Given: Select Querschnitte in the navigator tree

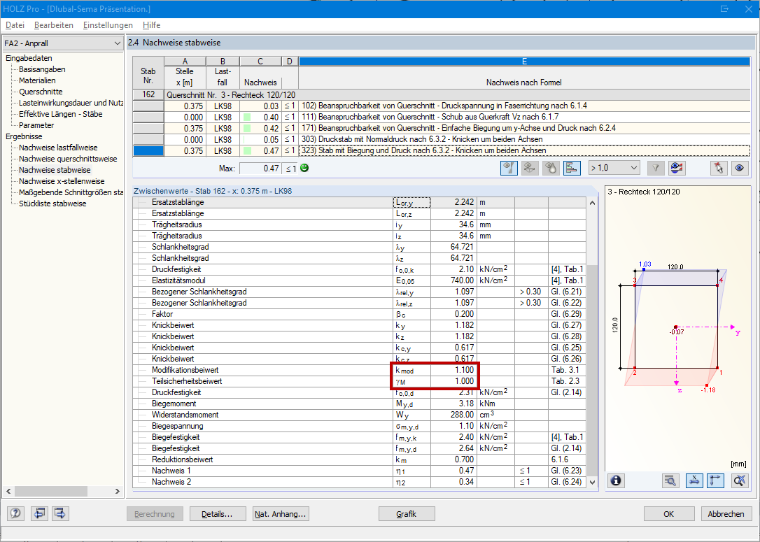Looking at the screenshot, I should [41, 92].
